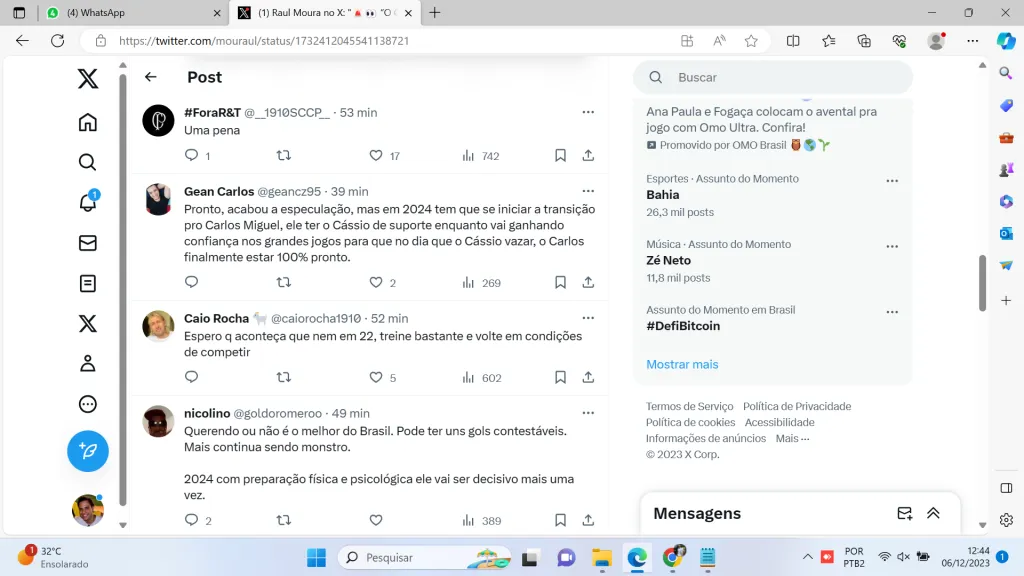Like Caio Rocha's reply
Image resolution: width=1024 pixels, height=576 pixels.
(x=376, y=378)
